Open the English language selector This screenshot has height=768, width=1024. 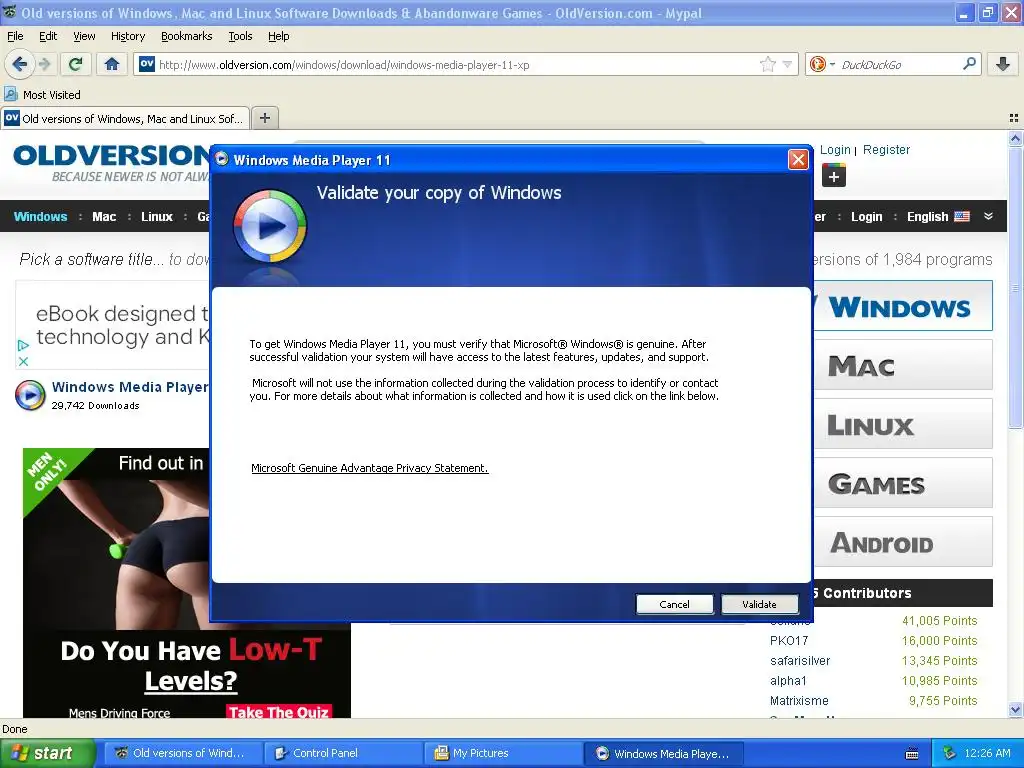[938, 216]
